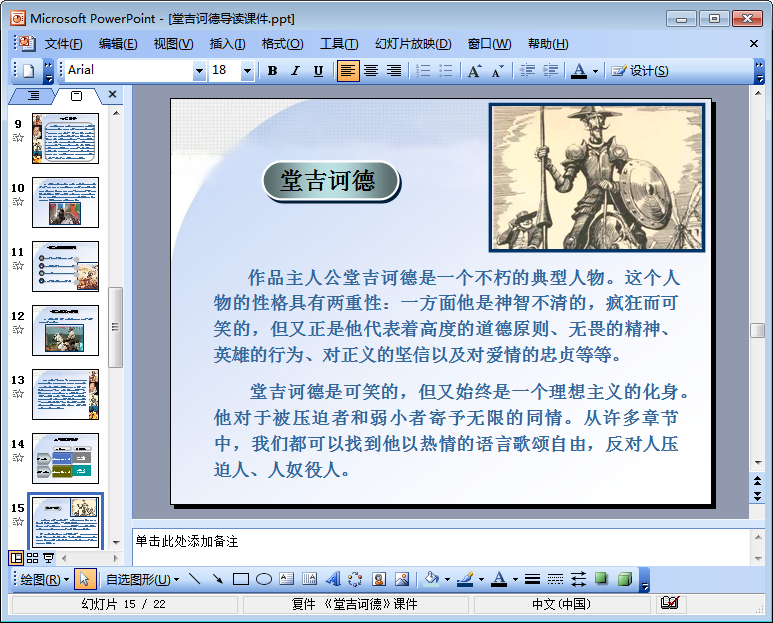
Task: Select slide 11 thumbnail
Action: 66,267
